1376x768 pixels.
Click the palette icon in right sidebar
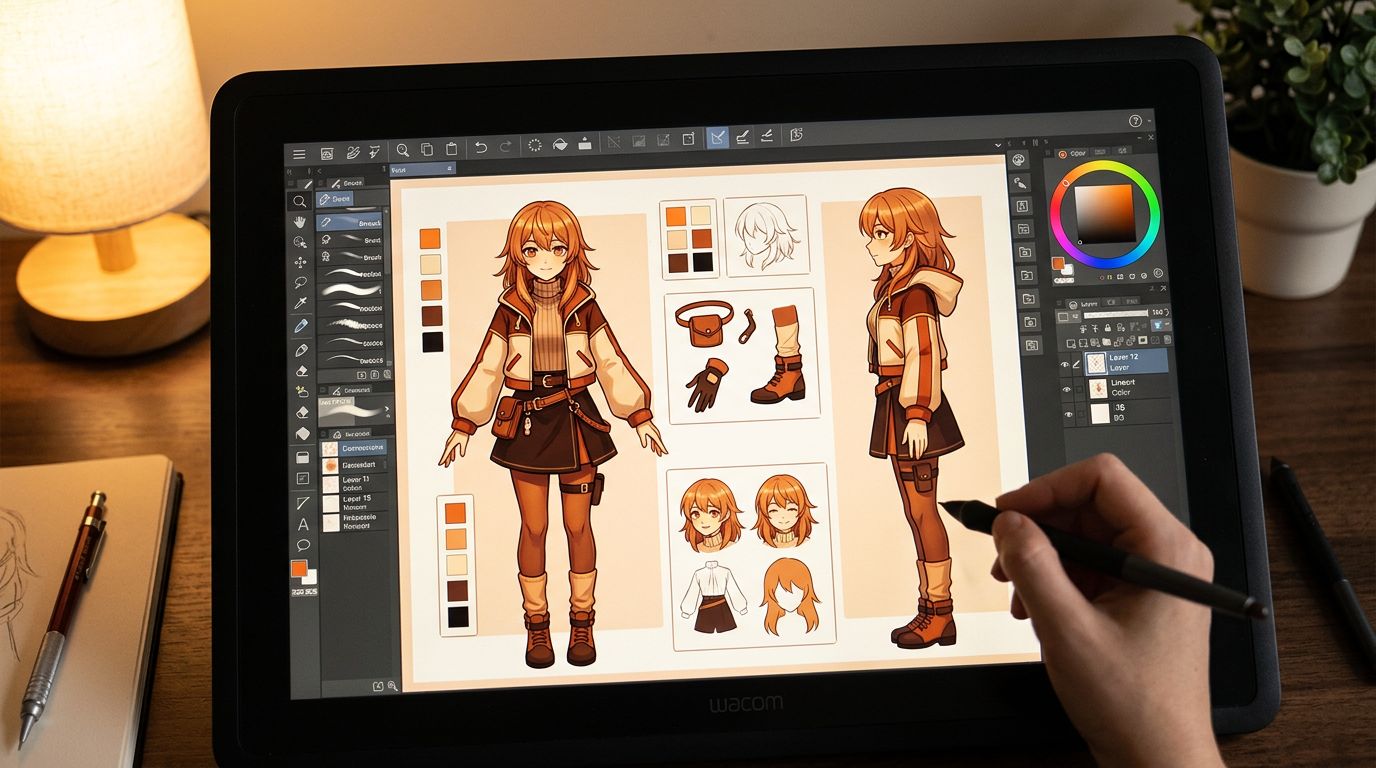1019,160
